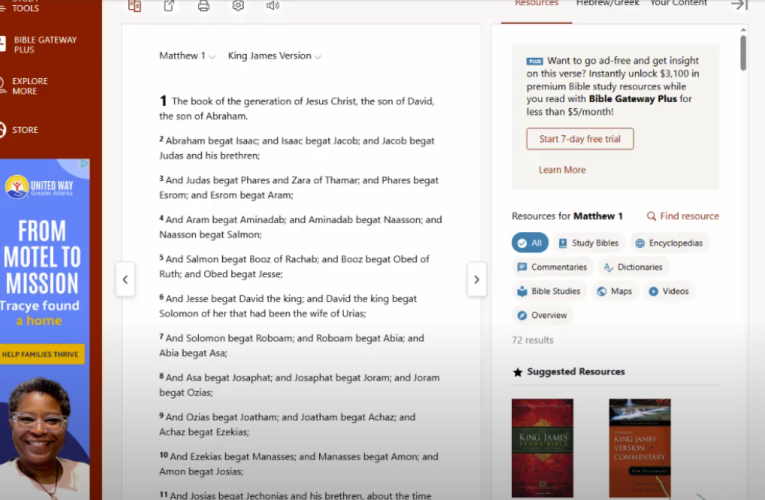Click verse 11 'And Josias begat Jechonias'
The height and width of the screenshot is (500, 765).
click(x=295, y=495)
